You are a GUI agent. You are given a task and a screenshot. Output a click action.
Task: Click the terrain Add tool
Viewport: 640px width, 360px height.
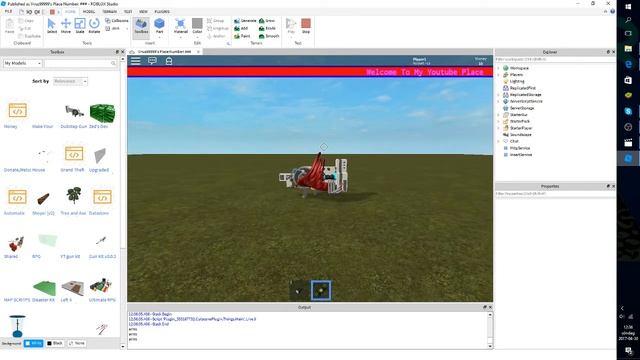tap(241, 28)
